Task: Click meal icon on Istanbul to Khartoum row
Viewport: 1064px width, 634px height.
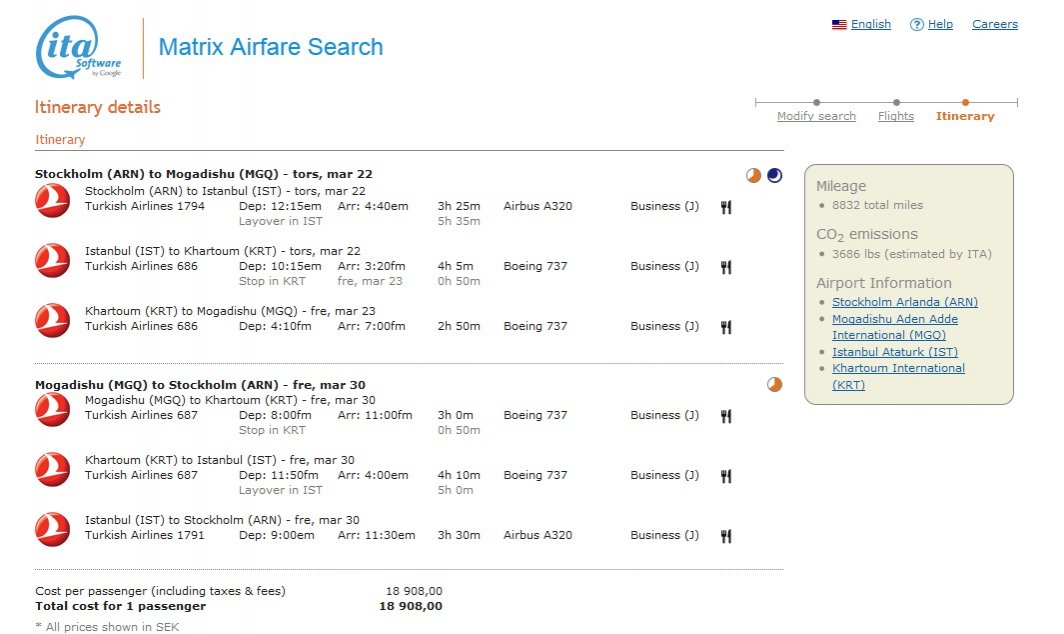Action: 726,267
